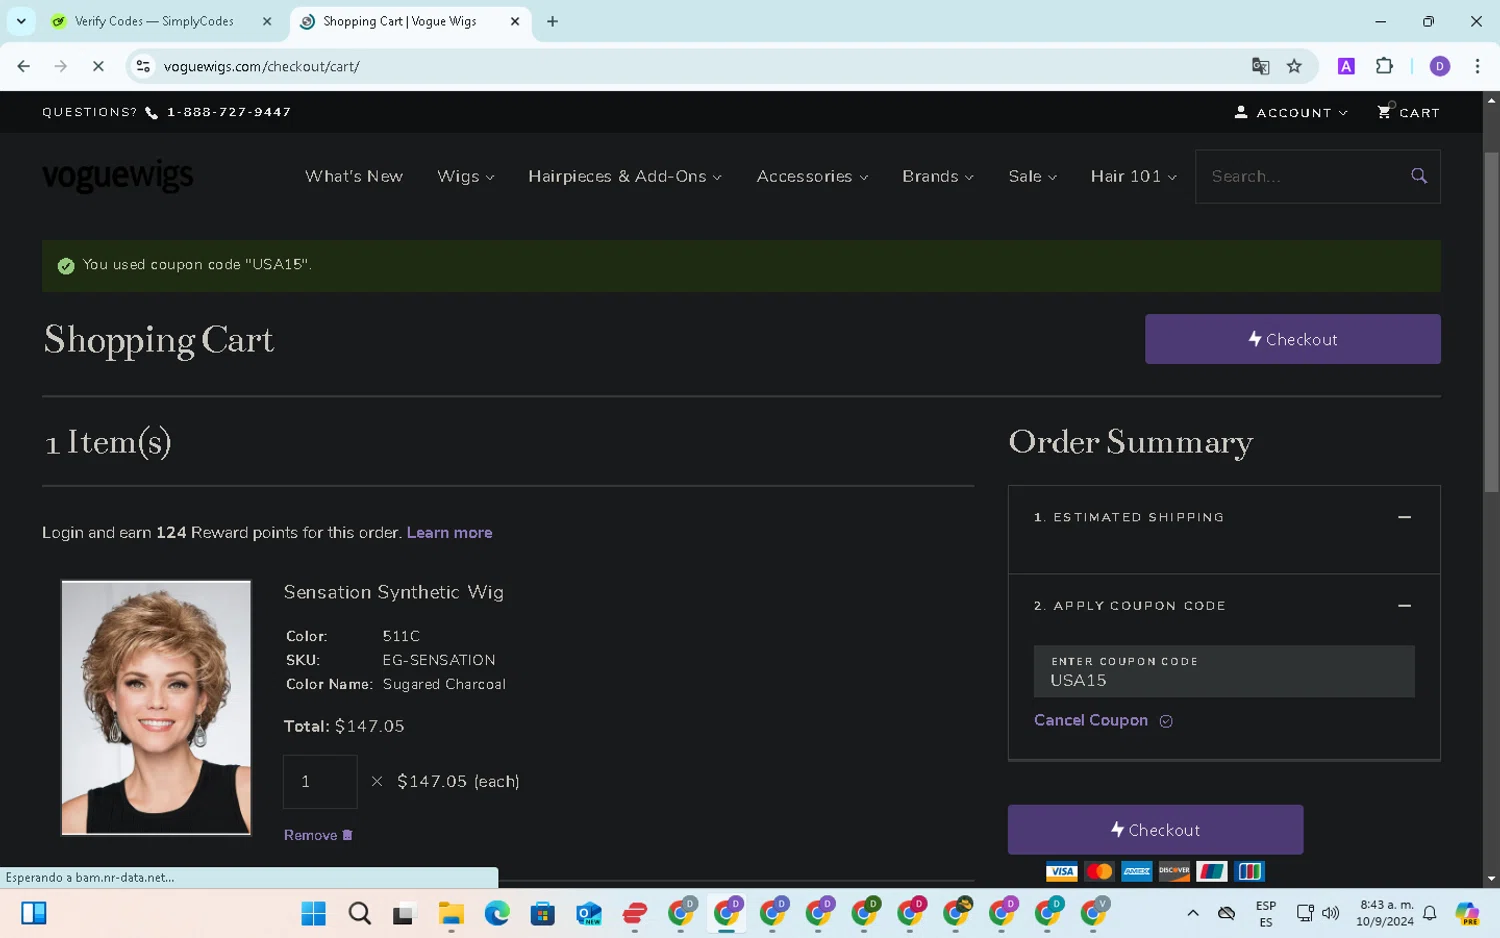Viewport: 1500px width, 938px height.
Task: Open the Chrome three-dot menu
Action: (1477, 66)
